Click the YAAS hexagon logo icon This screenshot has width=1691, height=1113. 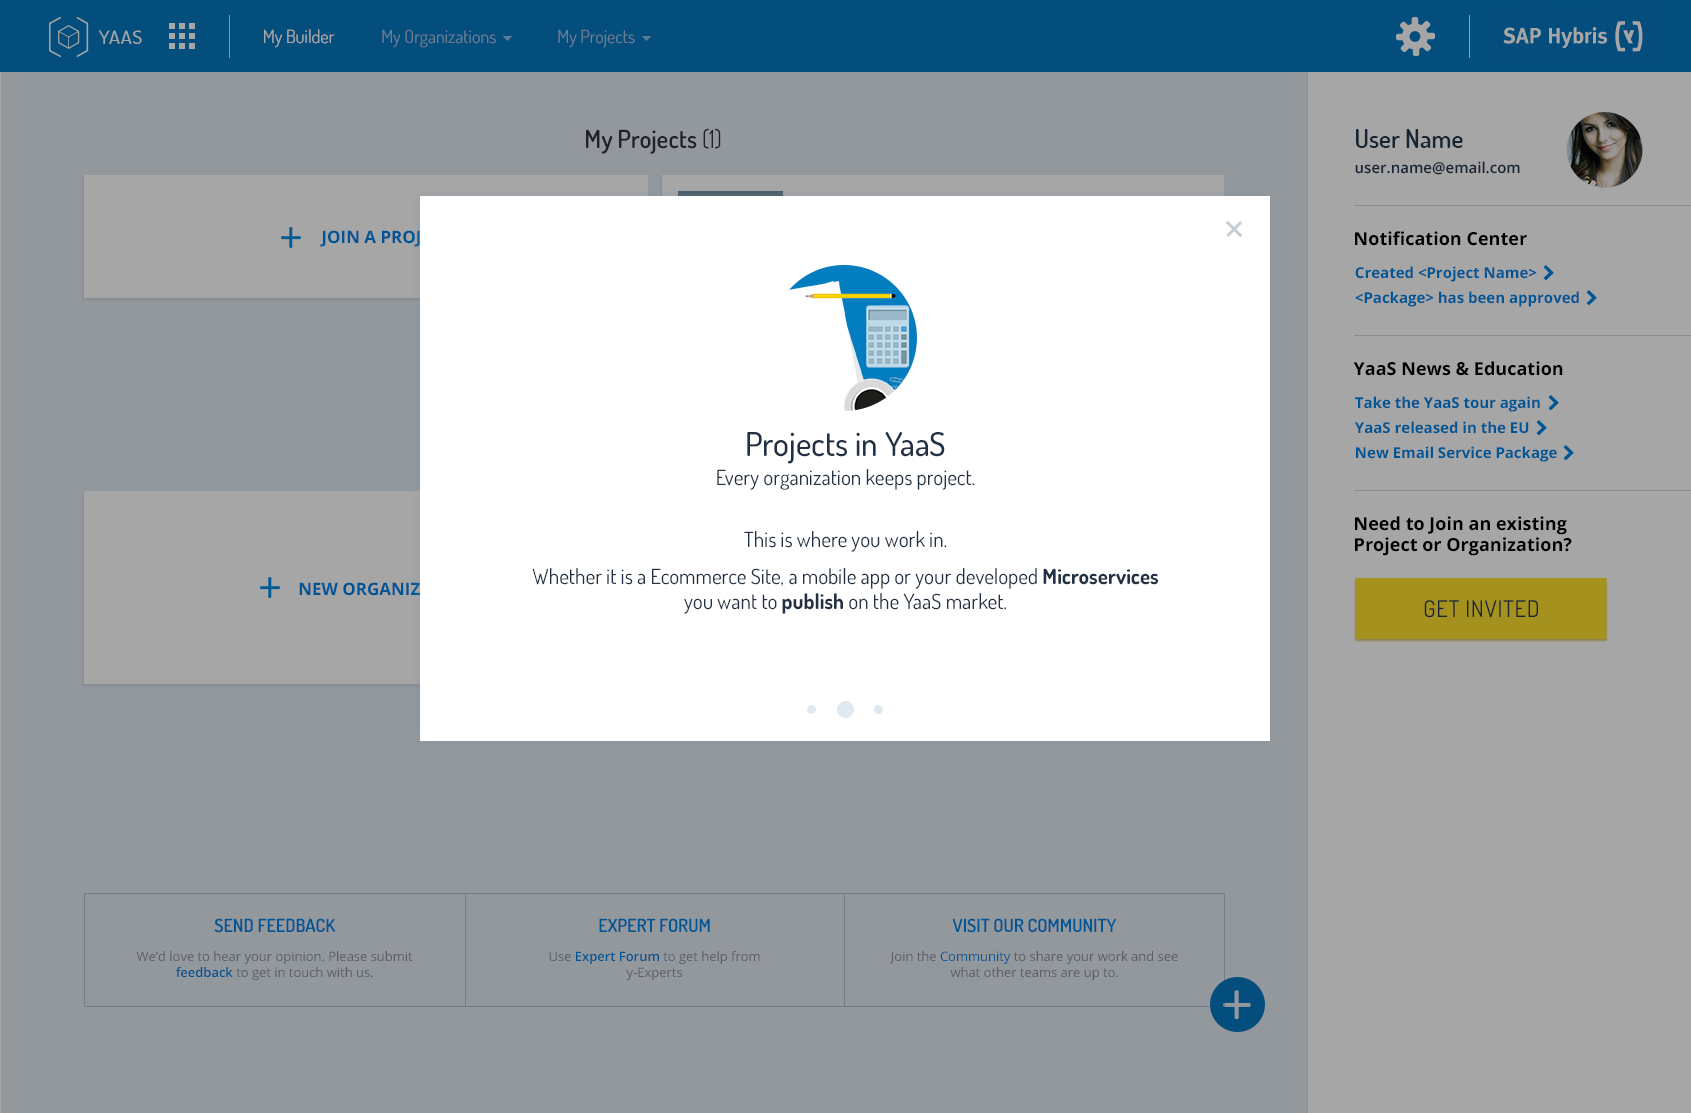click(68, 37)
